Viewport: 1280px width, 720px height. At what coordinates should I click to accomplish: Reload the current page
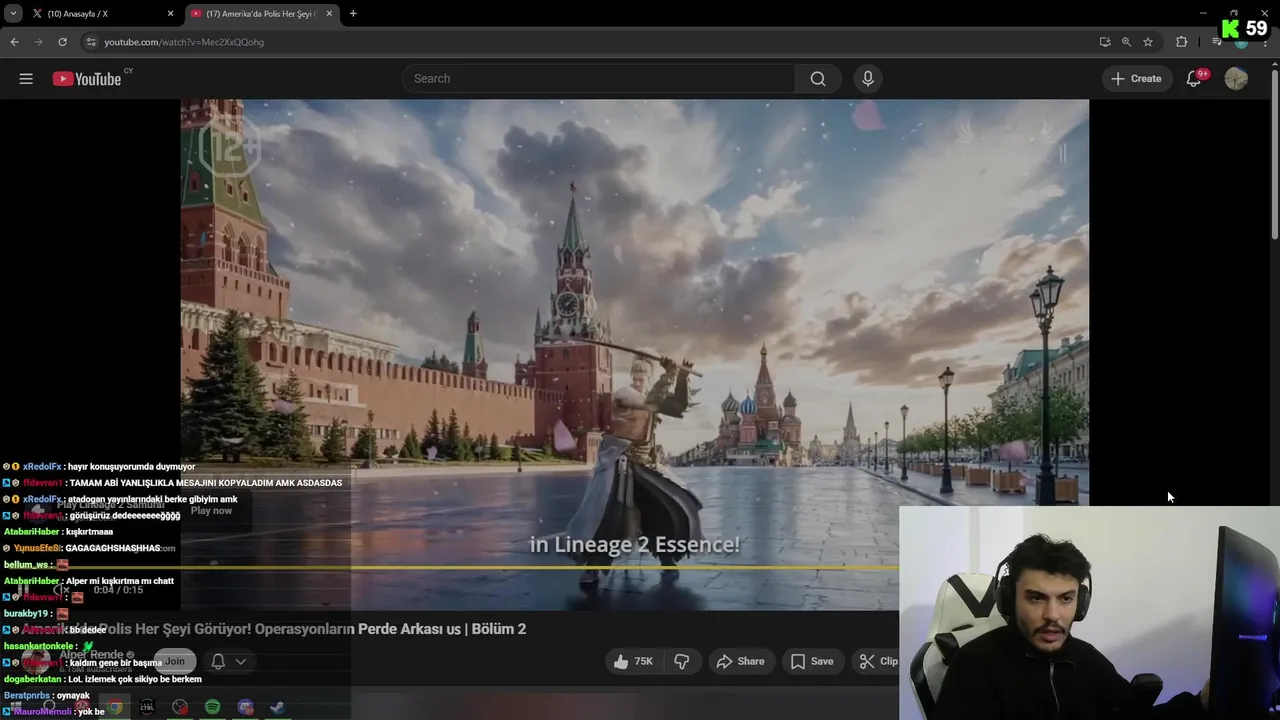62,42
